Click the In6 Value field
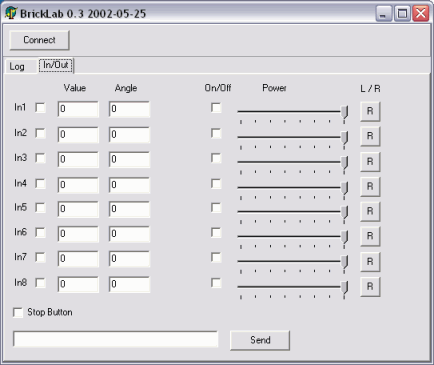The height and width of the screenshot is (365, 434). click(78, 234)
